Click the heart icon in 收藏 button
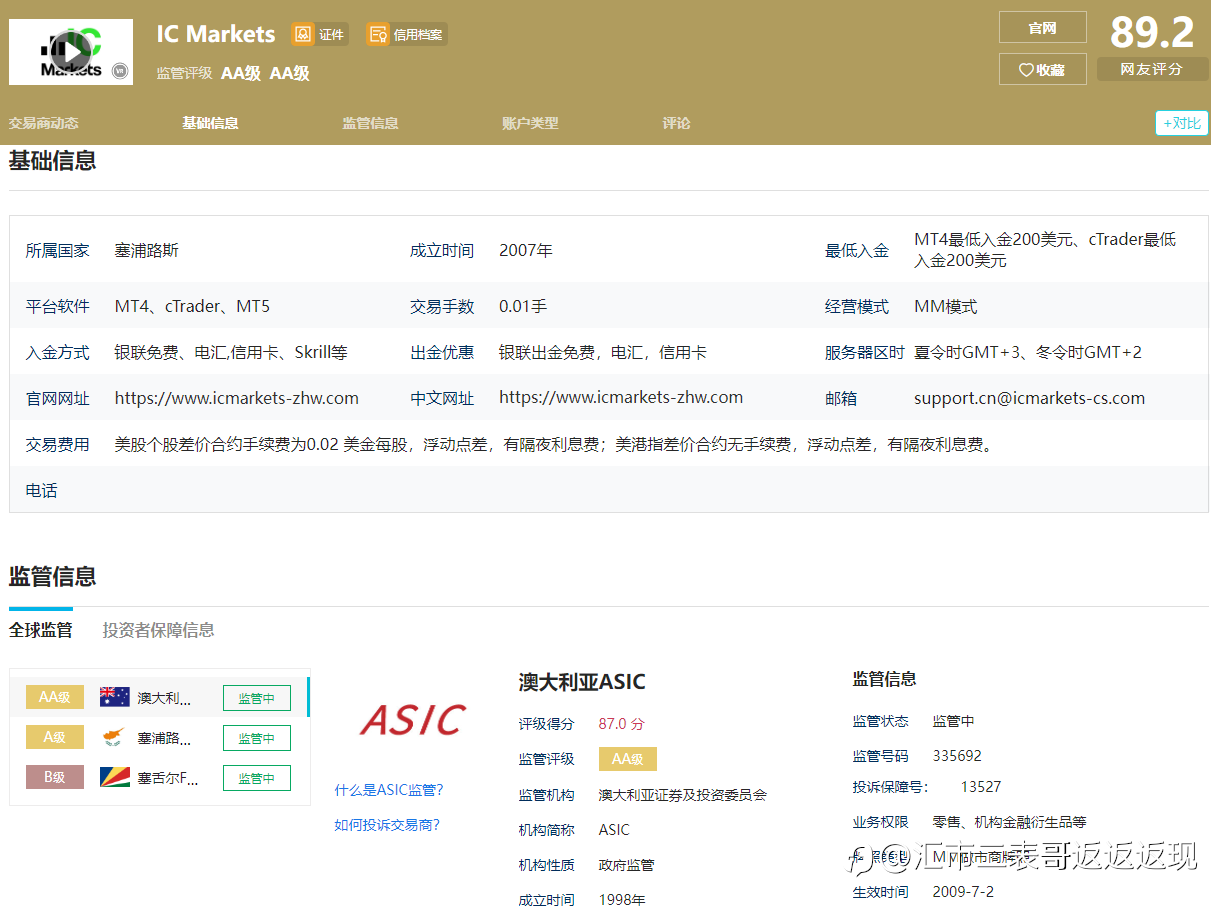The width and height of the screenshot is (1211, 910). (1026, 70)
